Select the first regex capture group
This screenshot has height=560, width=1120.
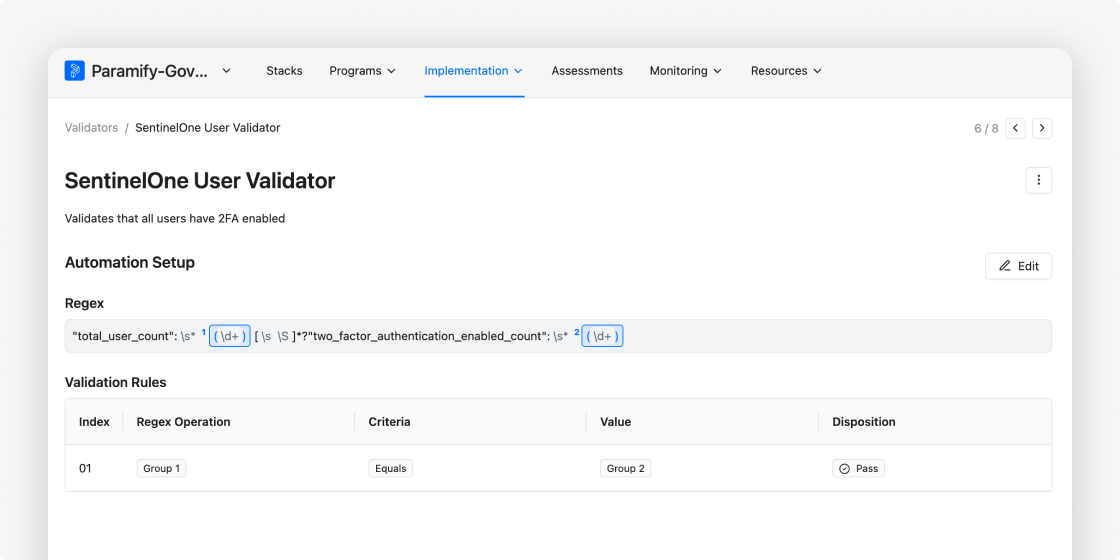coord(230,336)
